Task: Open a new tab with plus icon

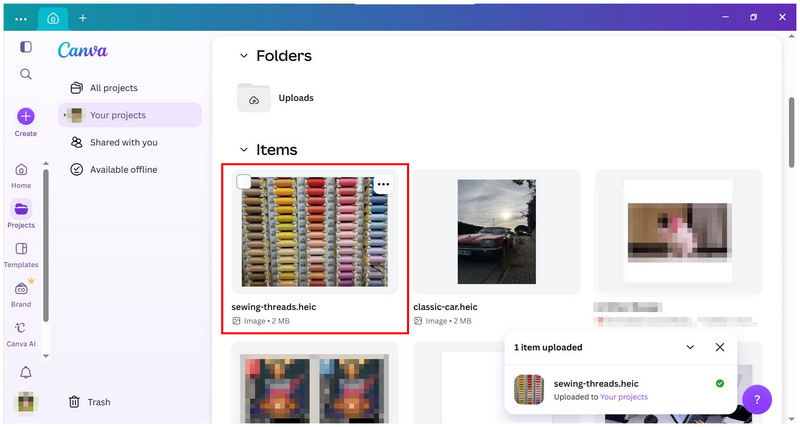Action: [83, 18]
